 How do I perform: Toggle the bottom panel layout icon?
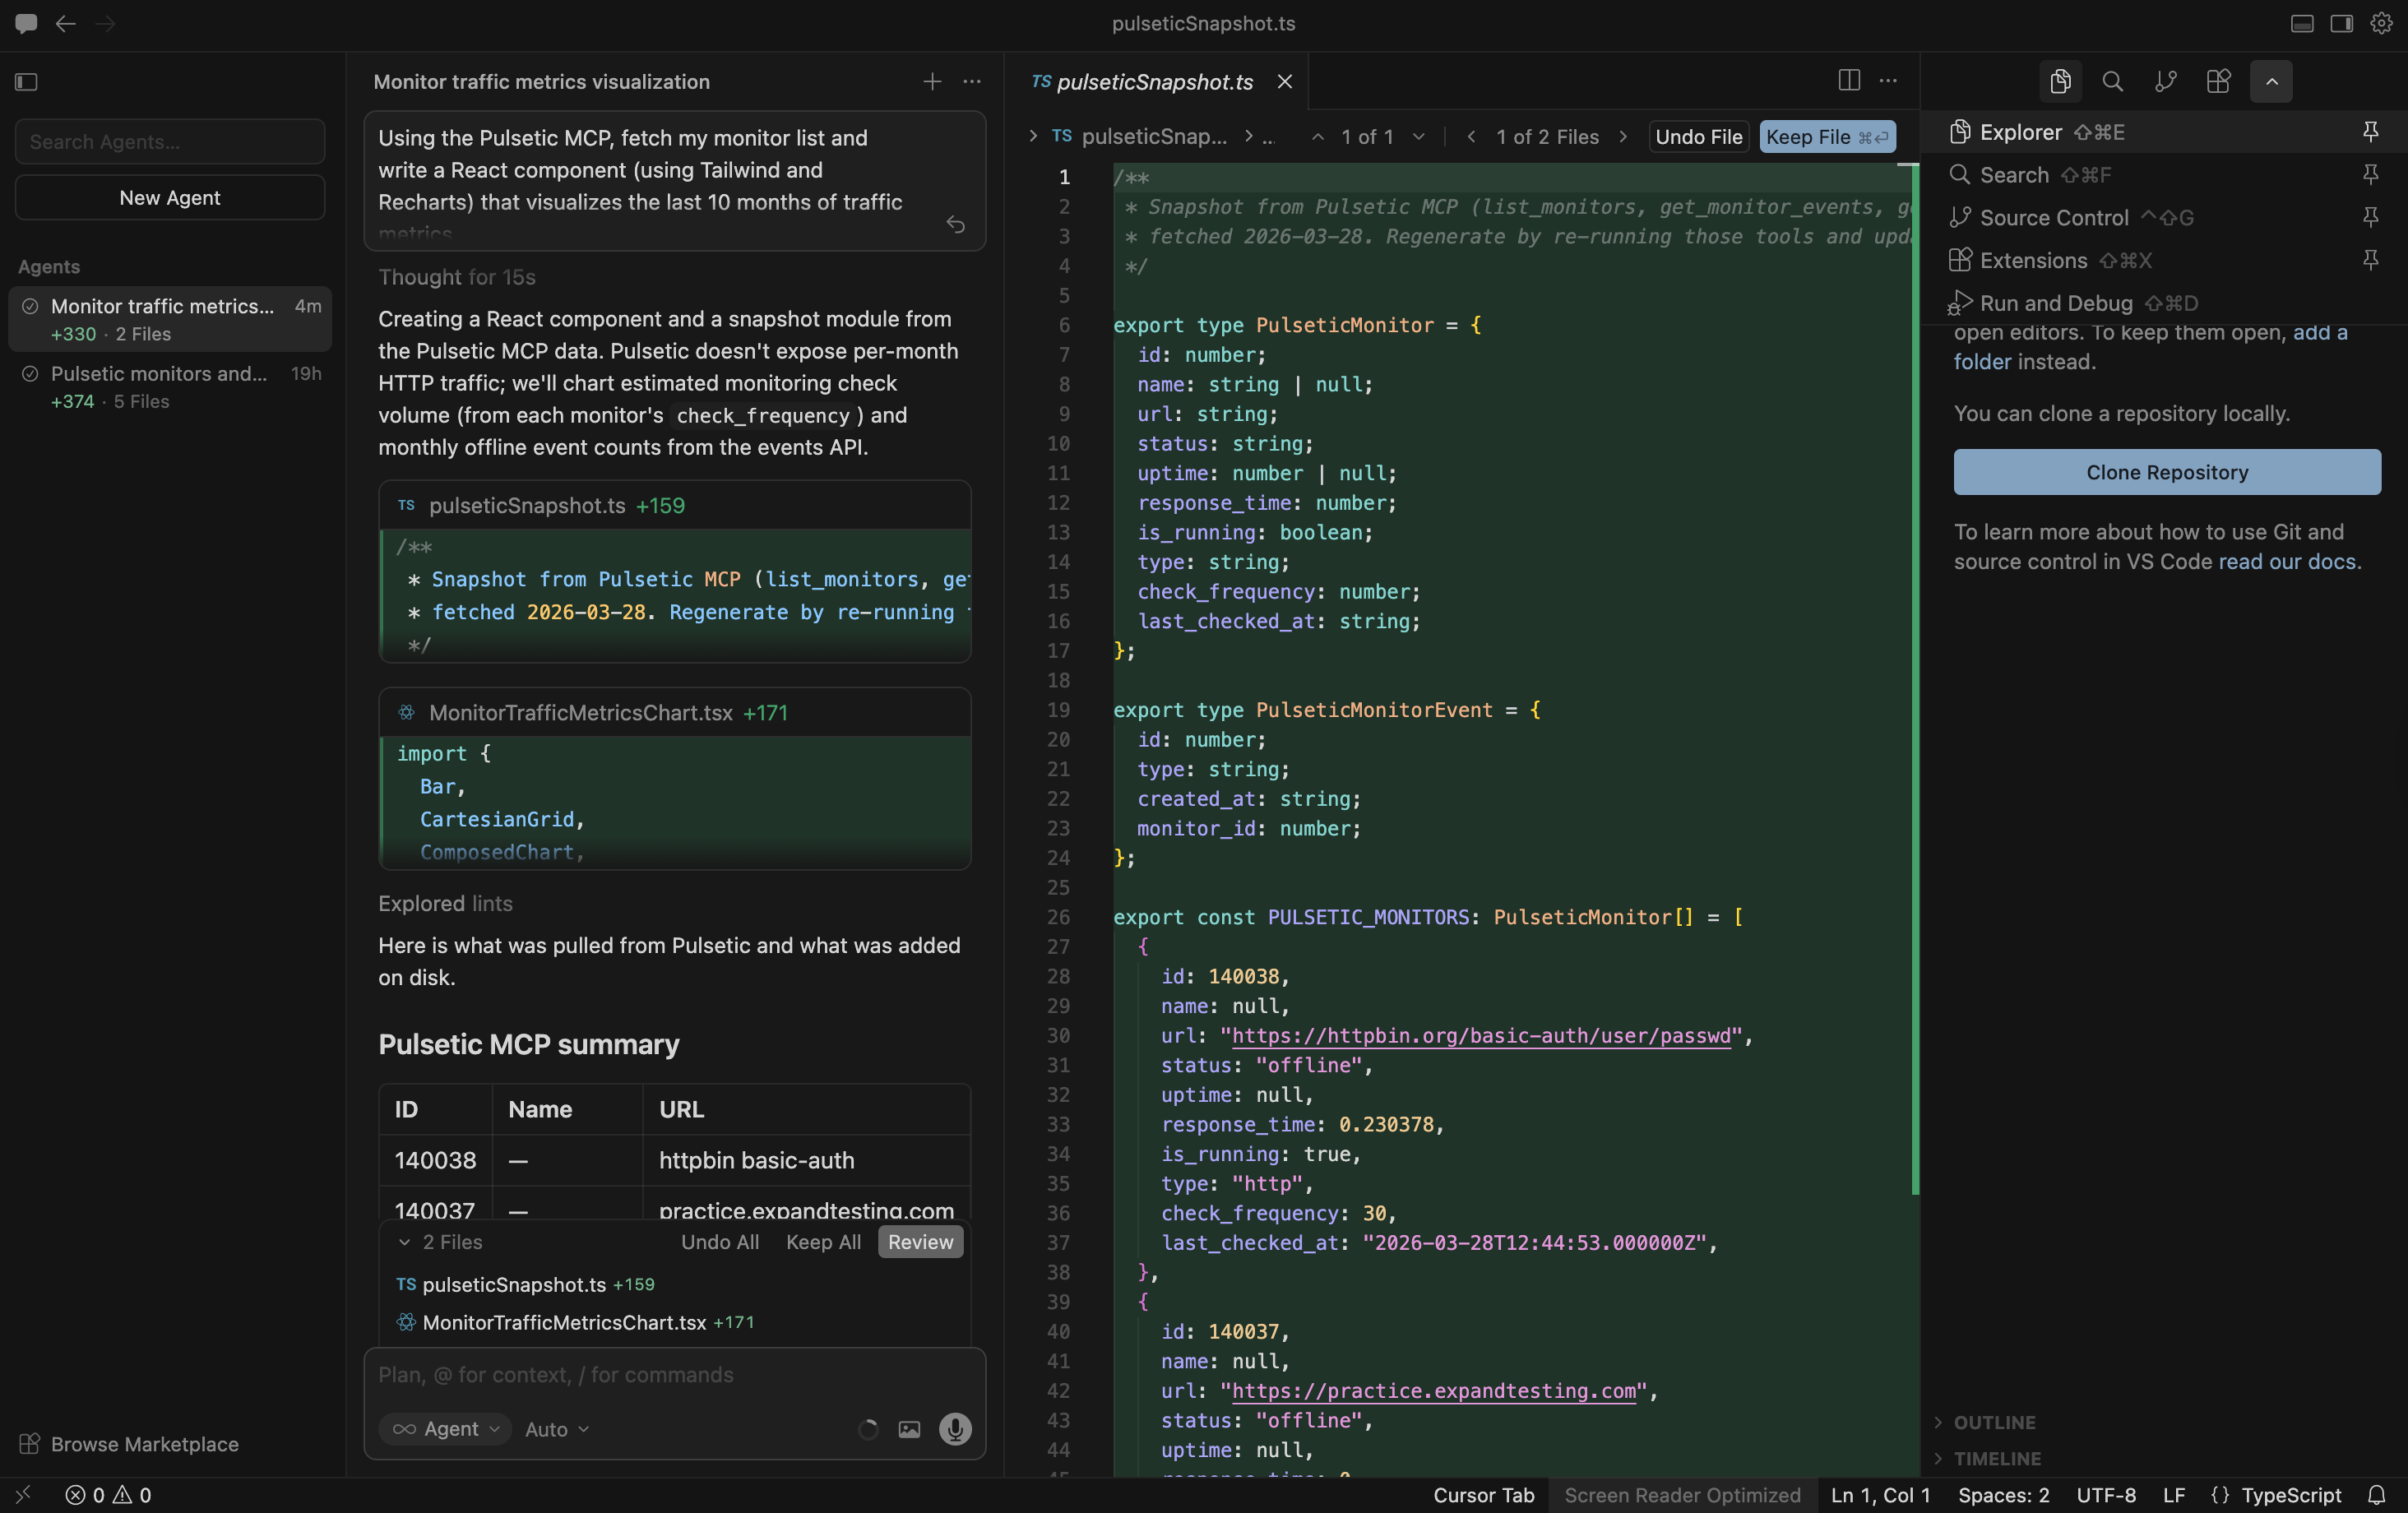[x=2302, y=23]
